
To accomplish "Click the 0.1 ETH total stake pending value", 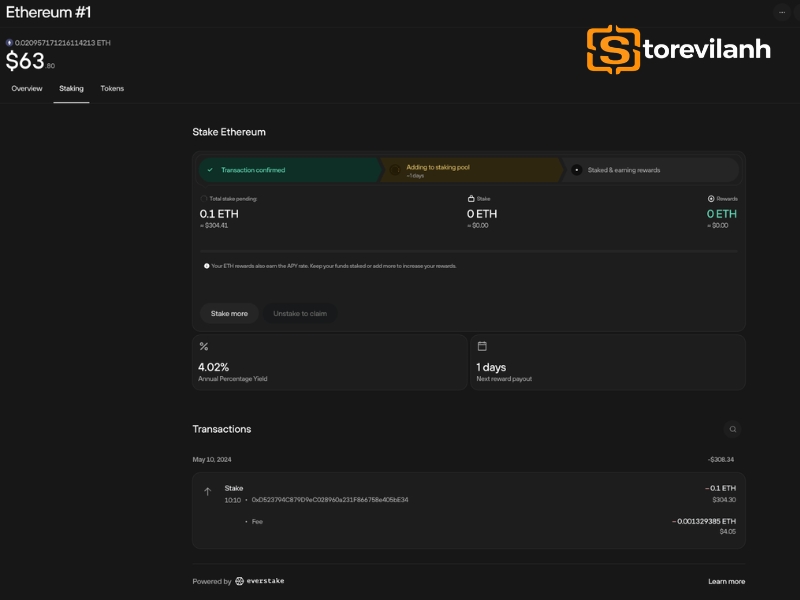I will pyautogui.click(x=219, y=214).
